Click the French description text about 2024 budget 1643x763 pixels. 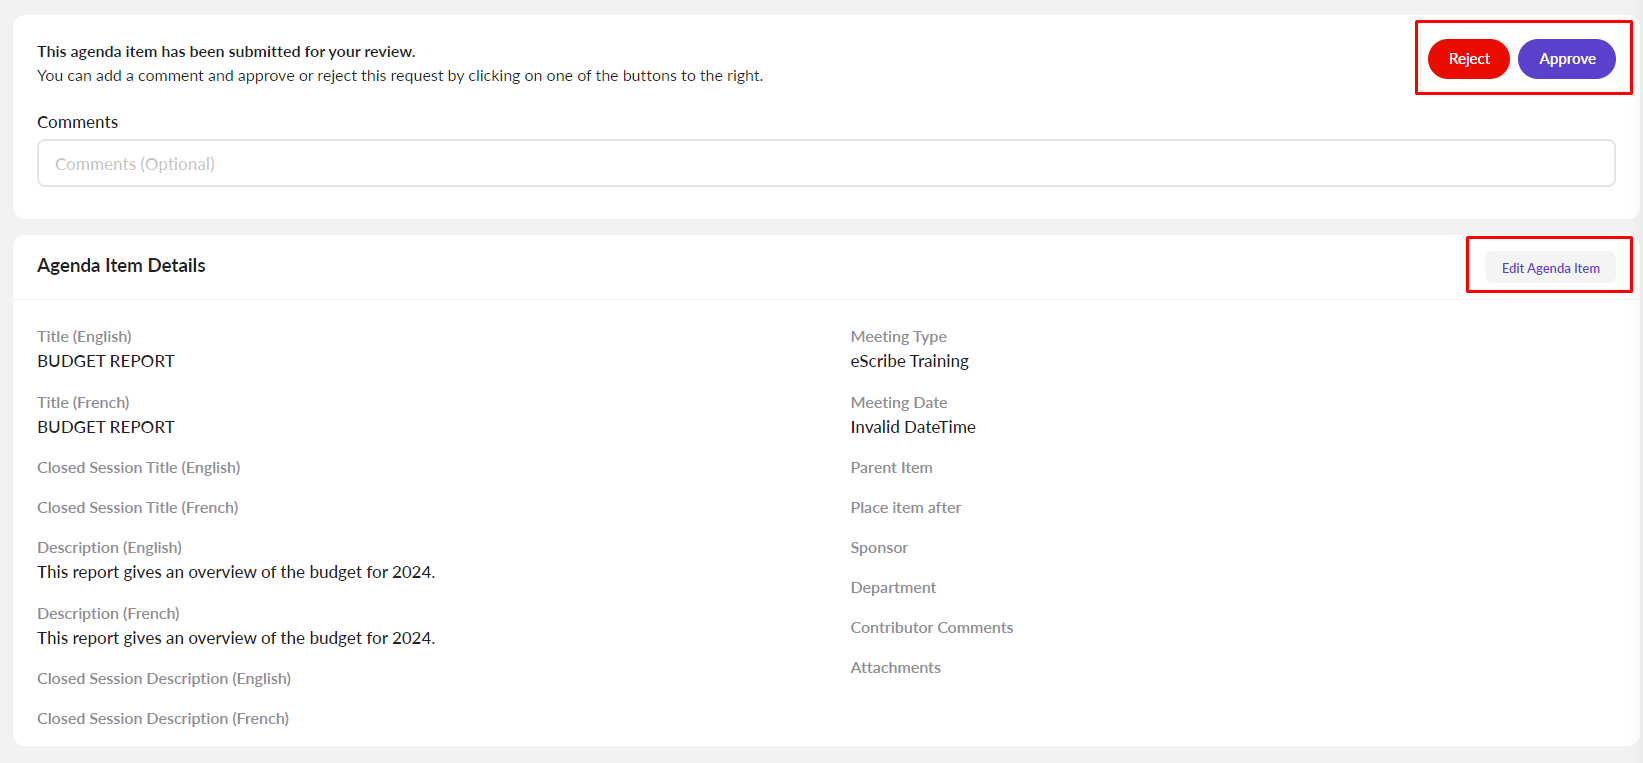tap(236, 638)
